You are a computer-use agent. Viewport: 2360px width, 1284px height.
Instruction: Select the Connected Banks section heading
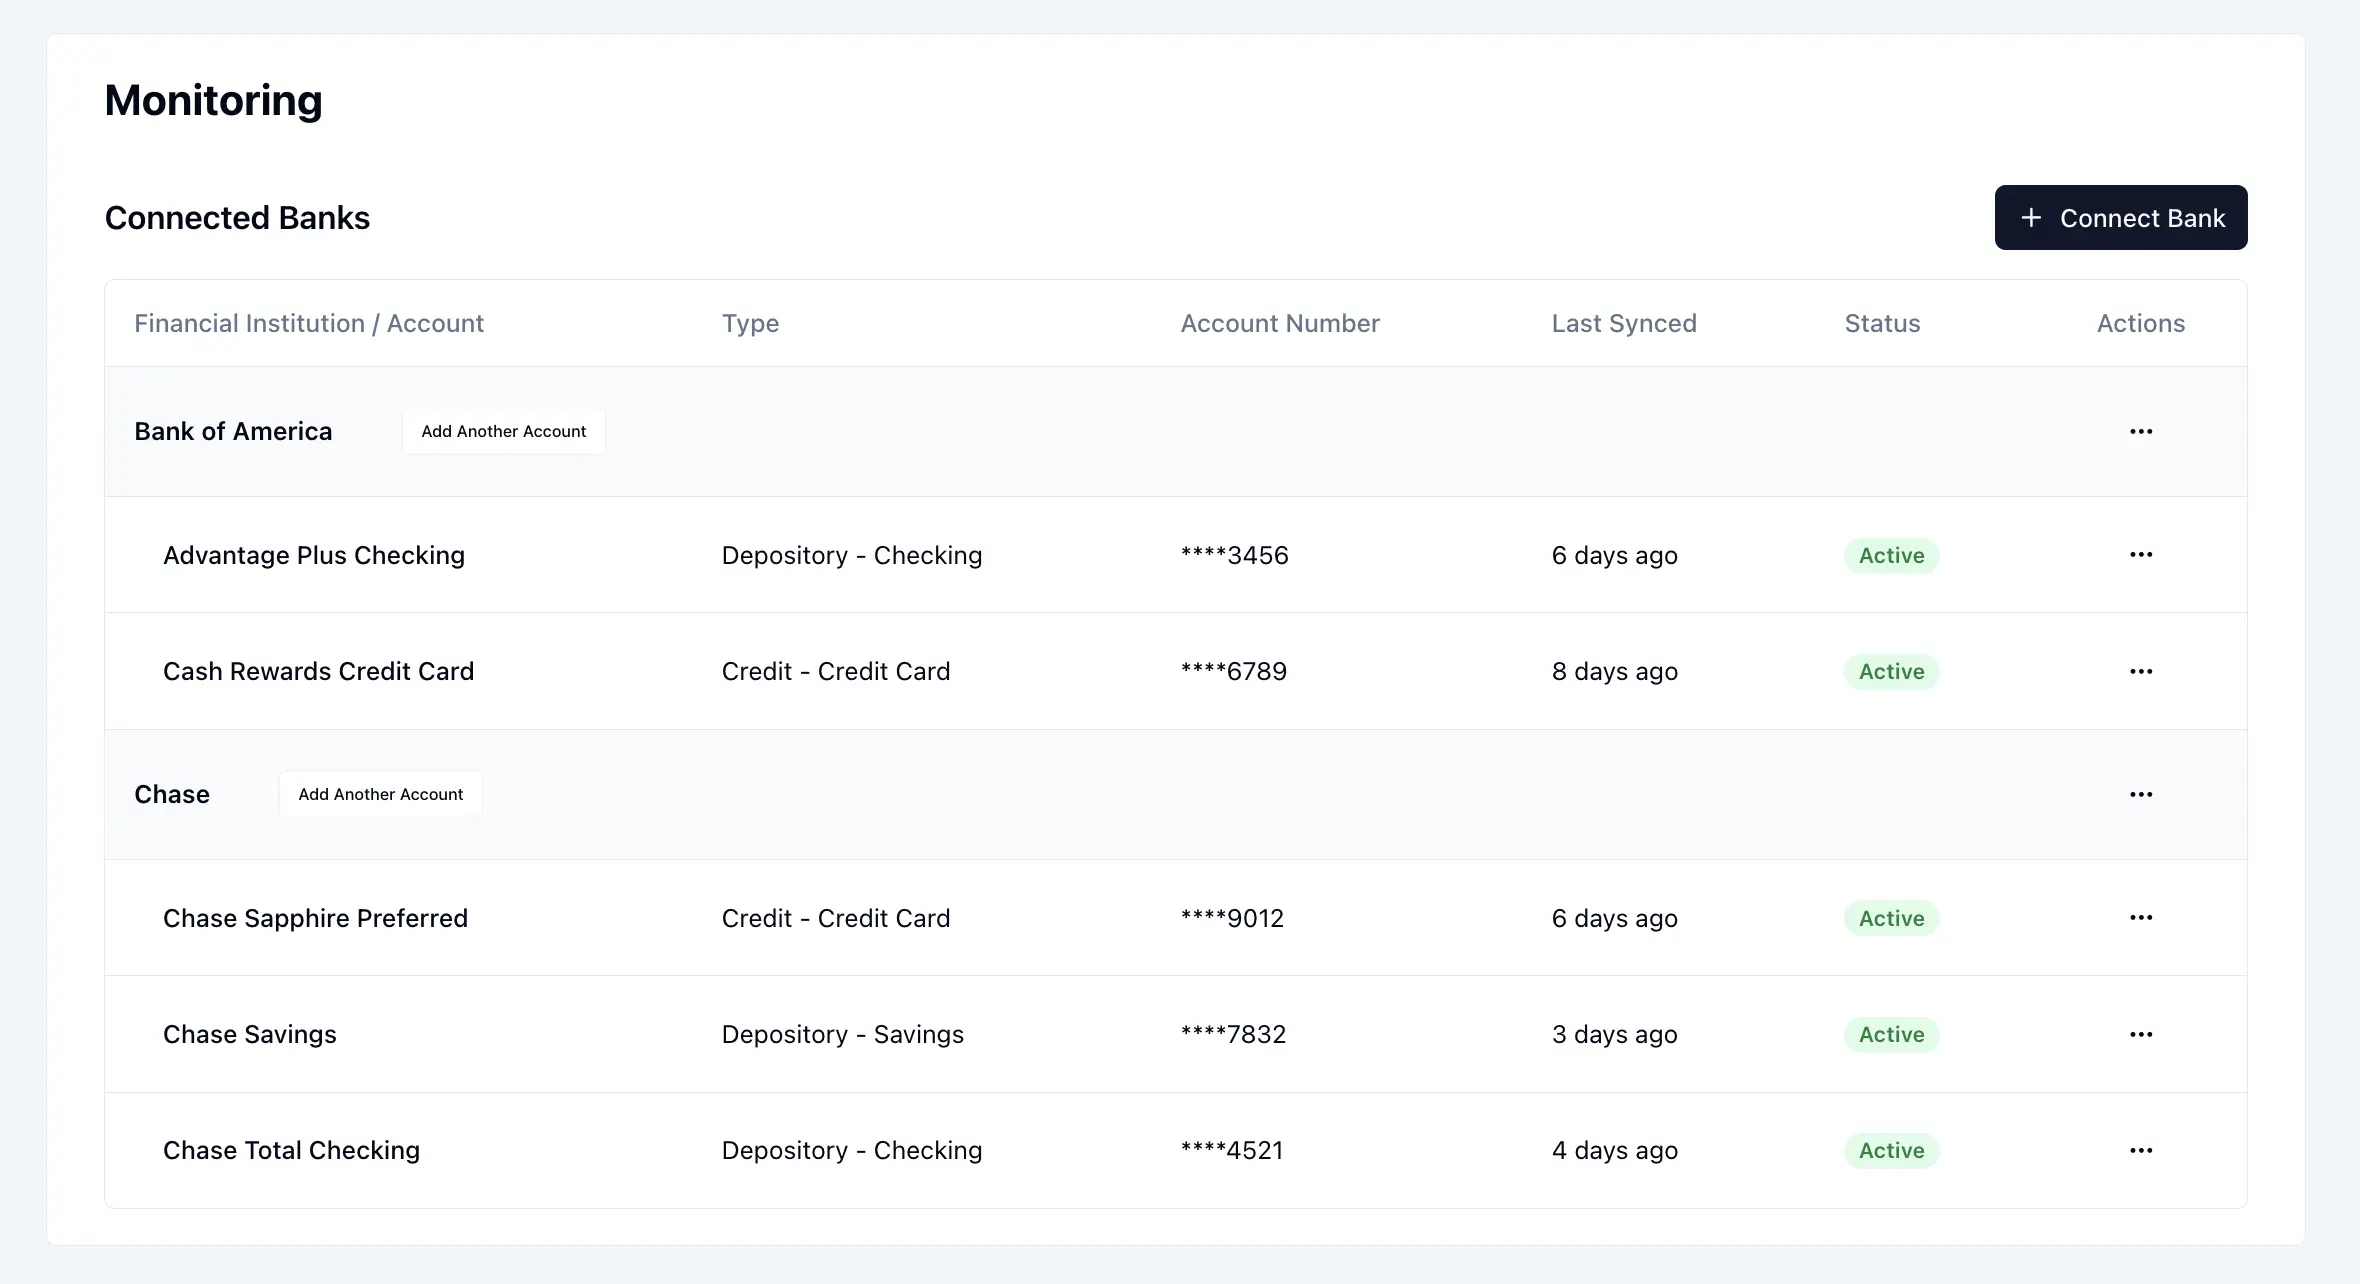point(237,217)
